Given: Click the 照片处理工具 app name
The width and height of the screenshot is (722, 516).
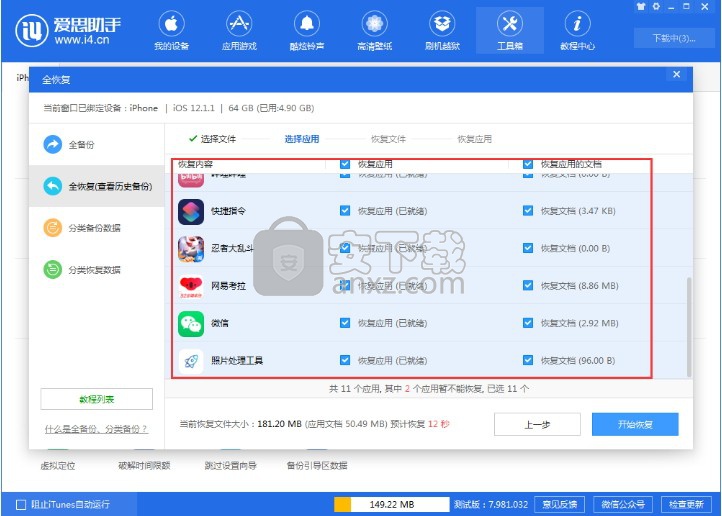Looking at the screenshot, I should [x=237, y=360].
